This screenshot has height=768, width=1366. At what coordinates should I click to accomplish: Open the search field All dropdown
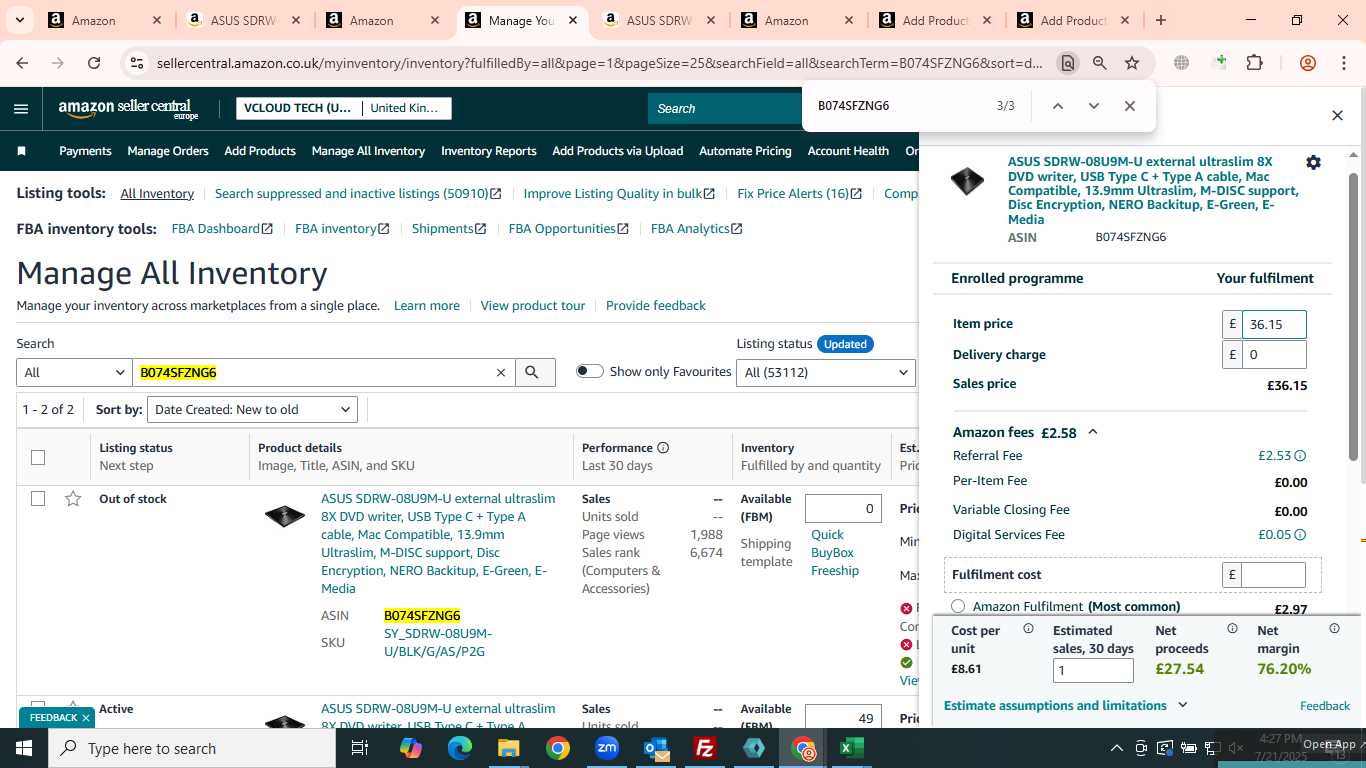tap(74, 373)
